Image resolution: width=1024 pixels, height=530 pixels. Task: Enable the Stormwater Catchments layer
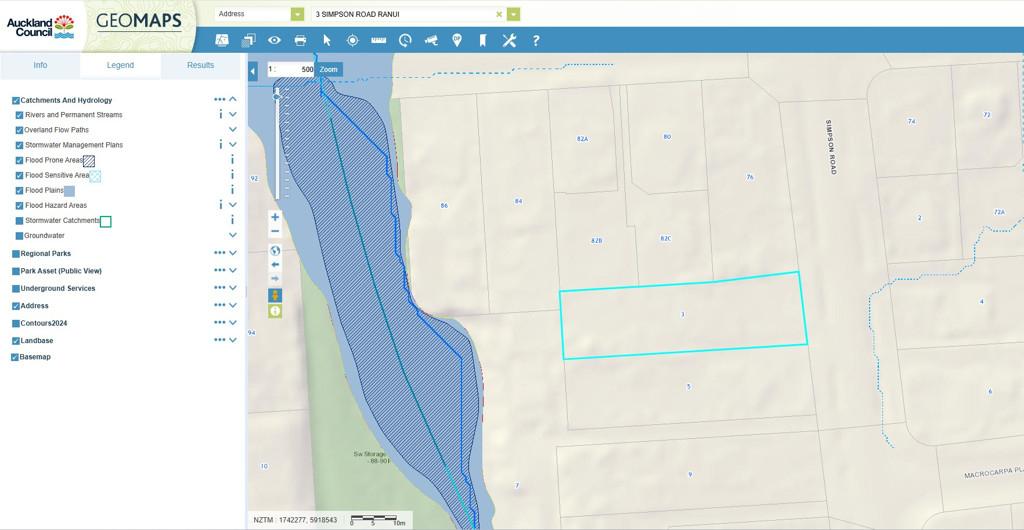pos(19,221)
